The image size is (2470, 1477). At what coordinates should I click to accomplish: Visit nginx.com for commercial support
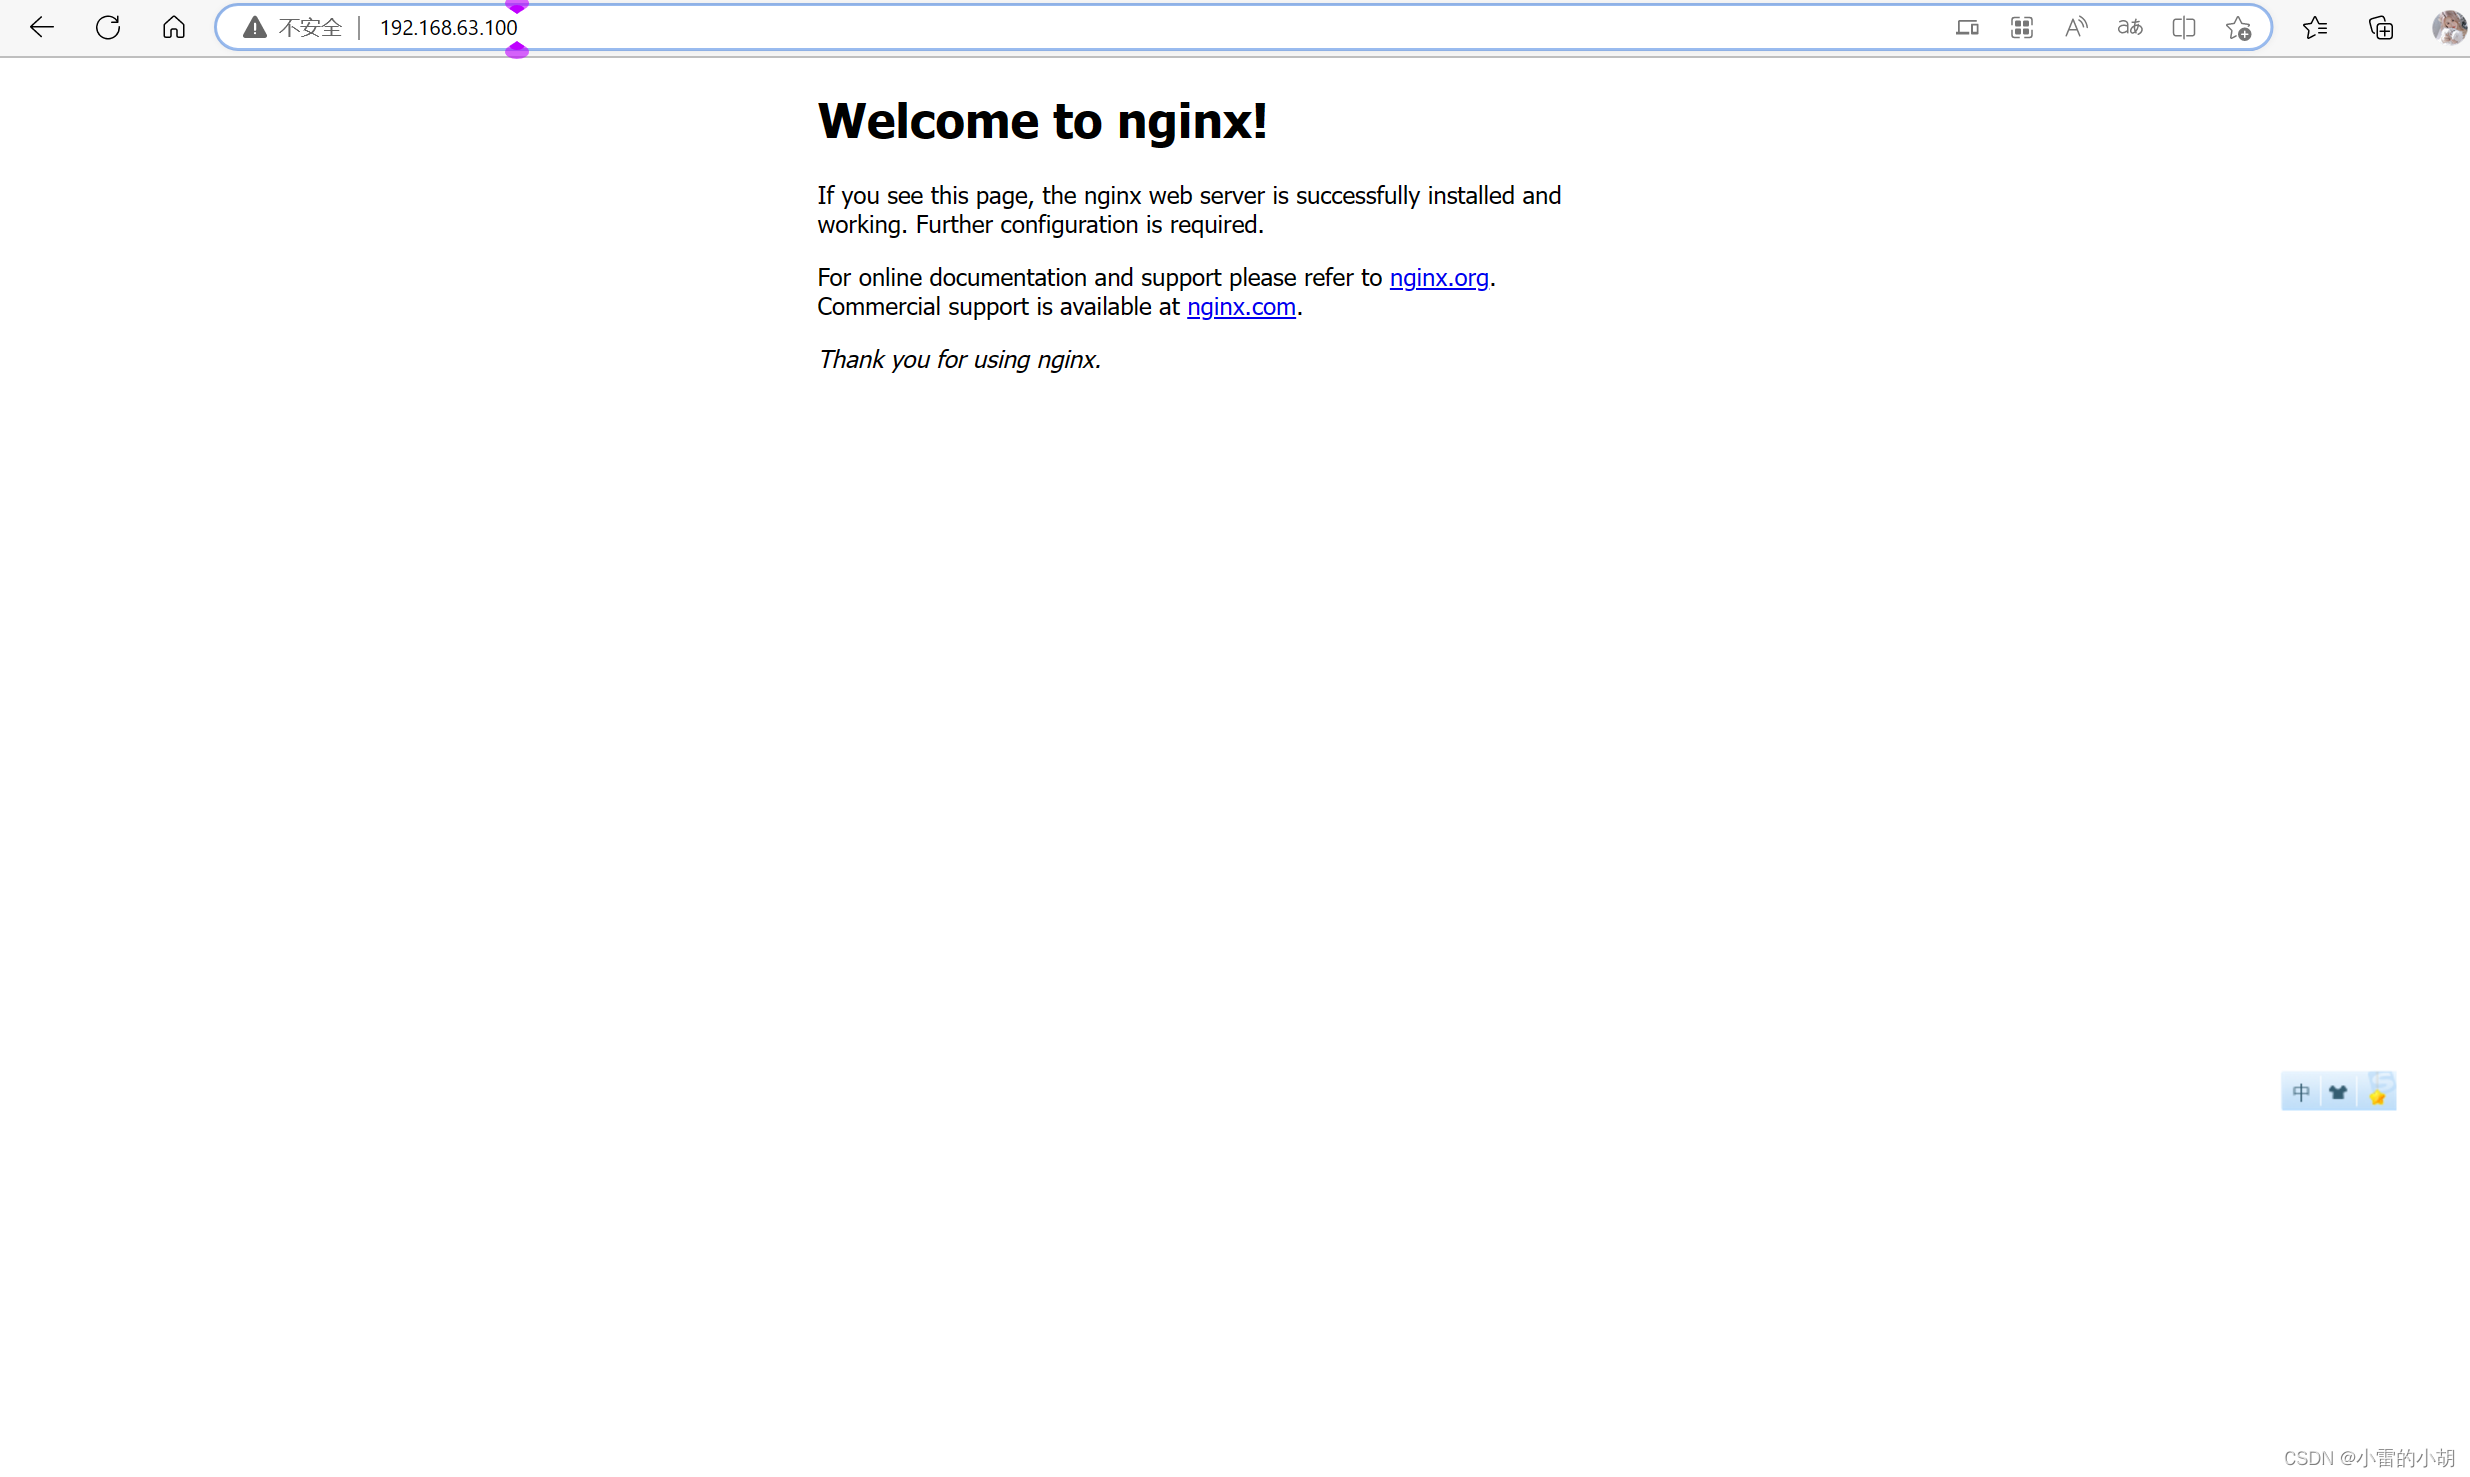(1241, 307)
